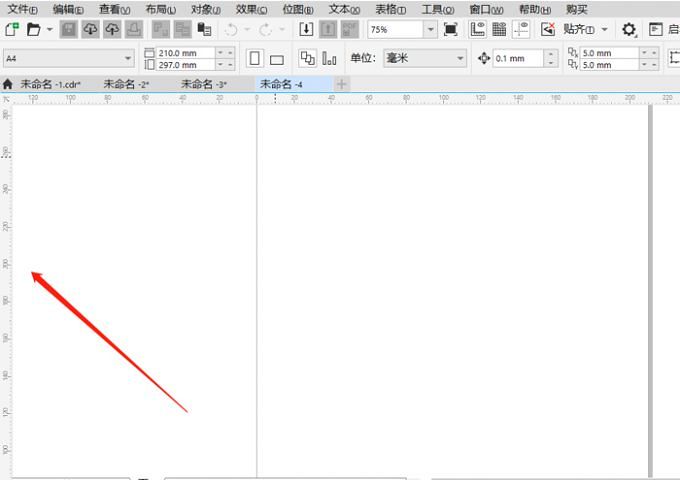The height and width of the screenshot is (480, 680).
Task: Click the Open folder icon
Action: pyautogui.click(x=33, y=29)
